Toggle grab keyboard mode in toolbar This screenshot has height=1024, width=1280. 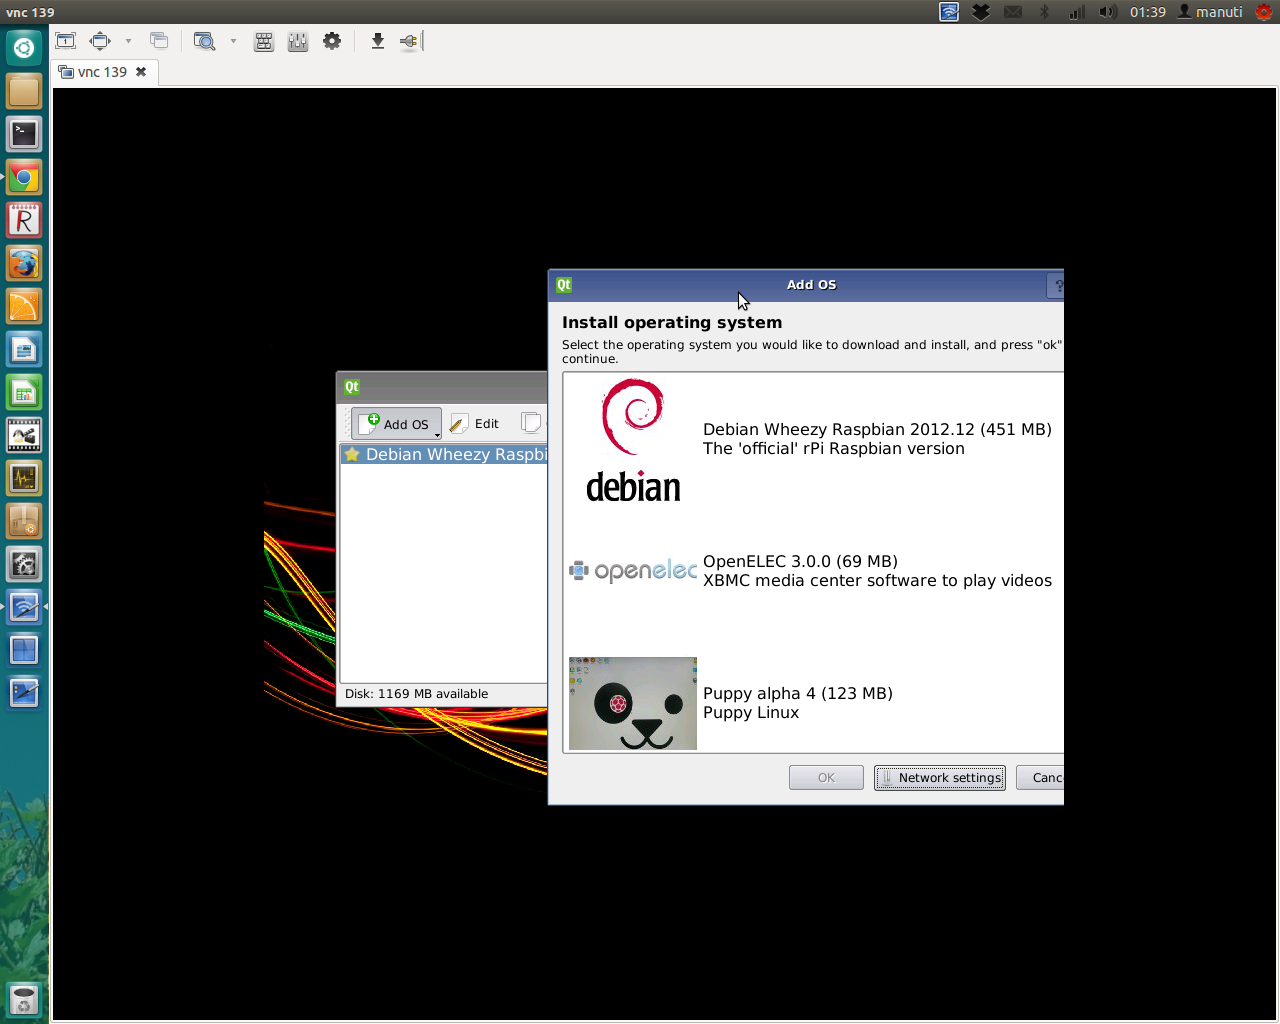coord(264,41)
